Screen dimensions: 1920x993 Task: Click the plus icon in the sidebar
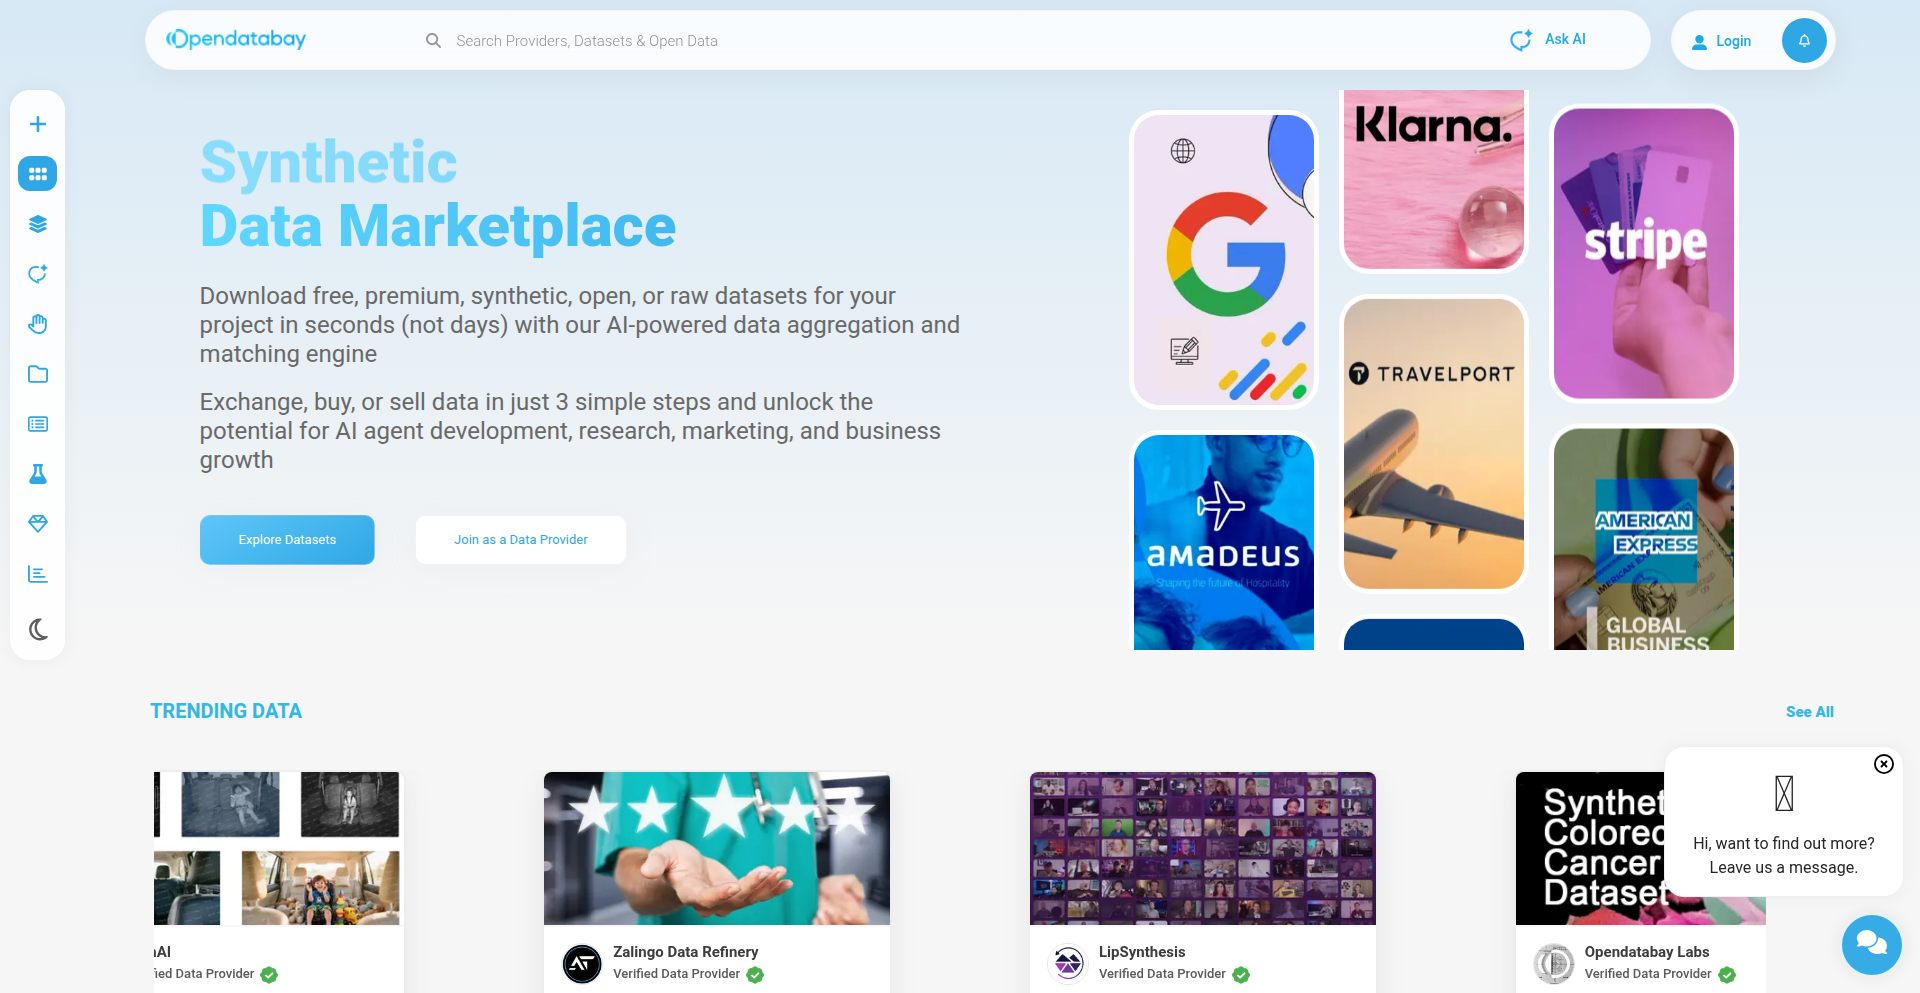pyautogui.click(x=38, y=124)
